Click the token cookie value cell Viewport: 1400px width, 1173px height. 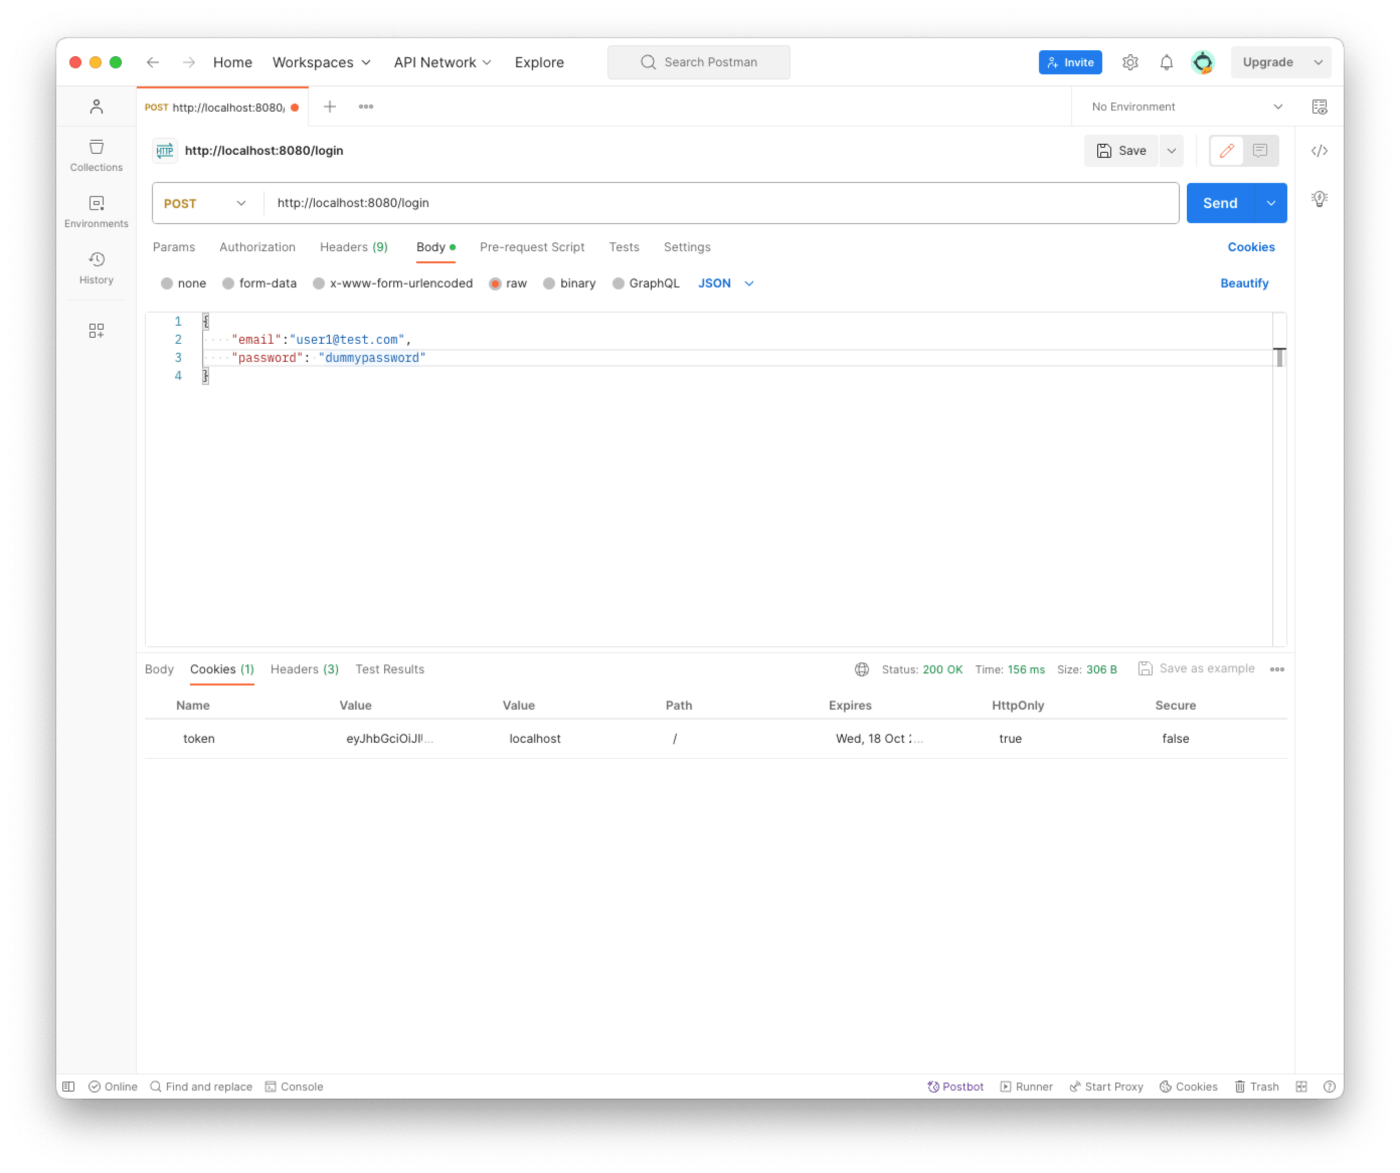pos(389,739)
